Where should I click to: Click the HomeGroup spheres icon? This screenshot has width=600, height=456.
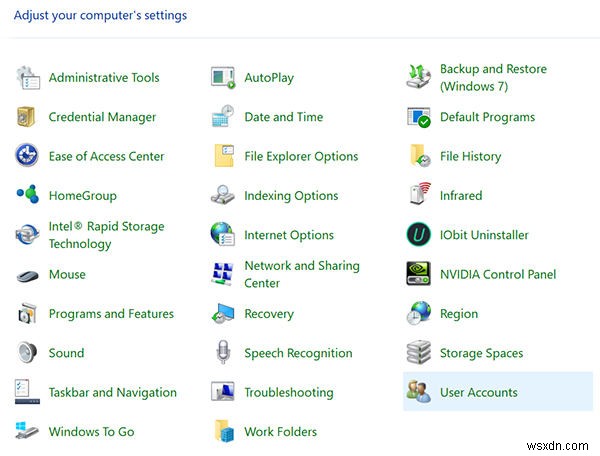pyautogui.click(x=28, y=194)
